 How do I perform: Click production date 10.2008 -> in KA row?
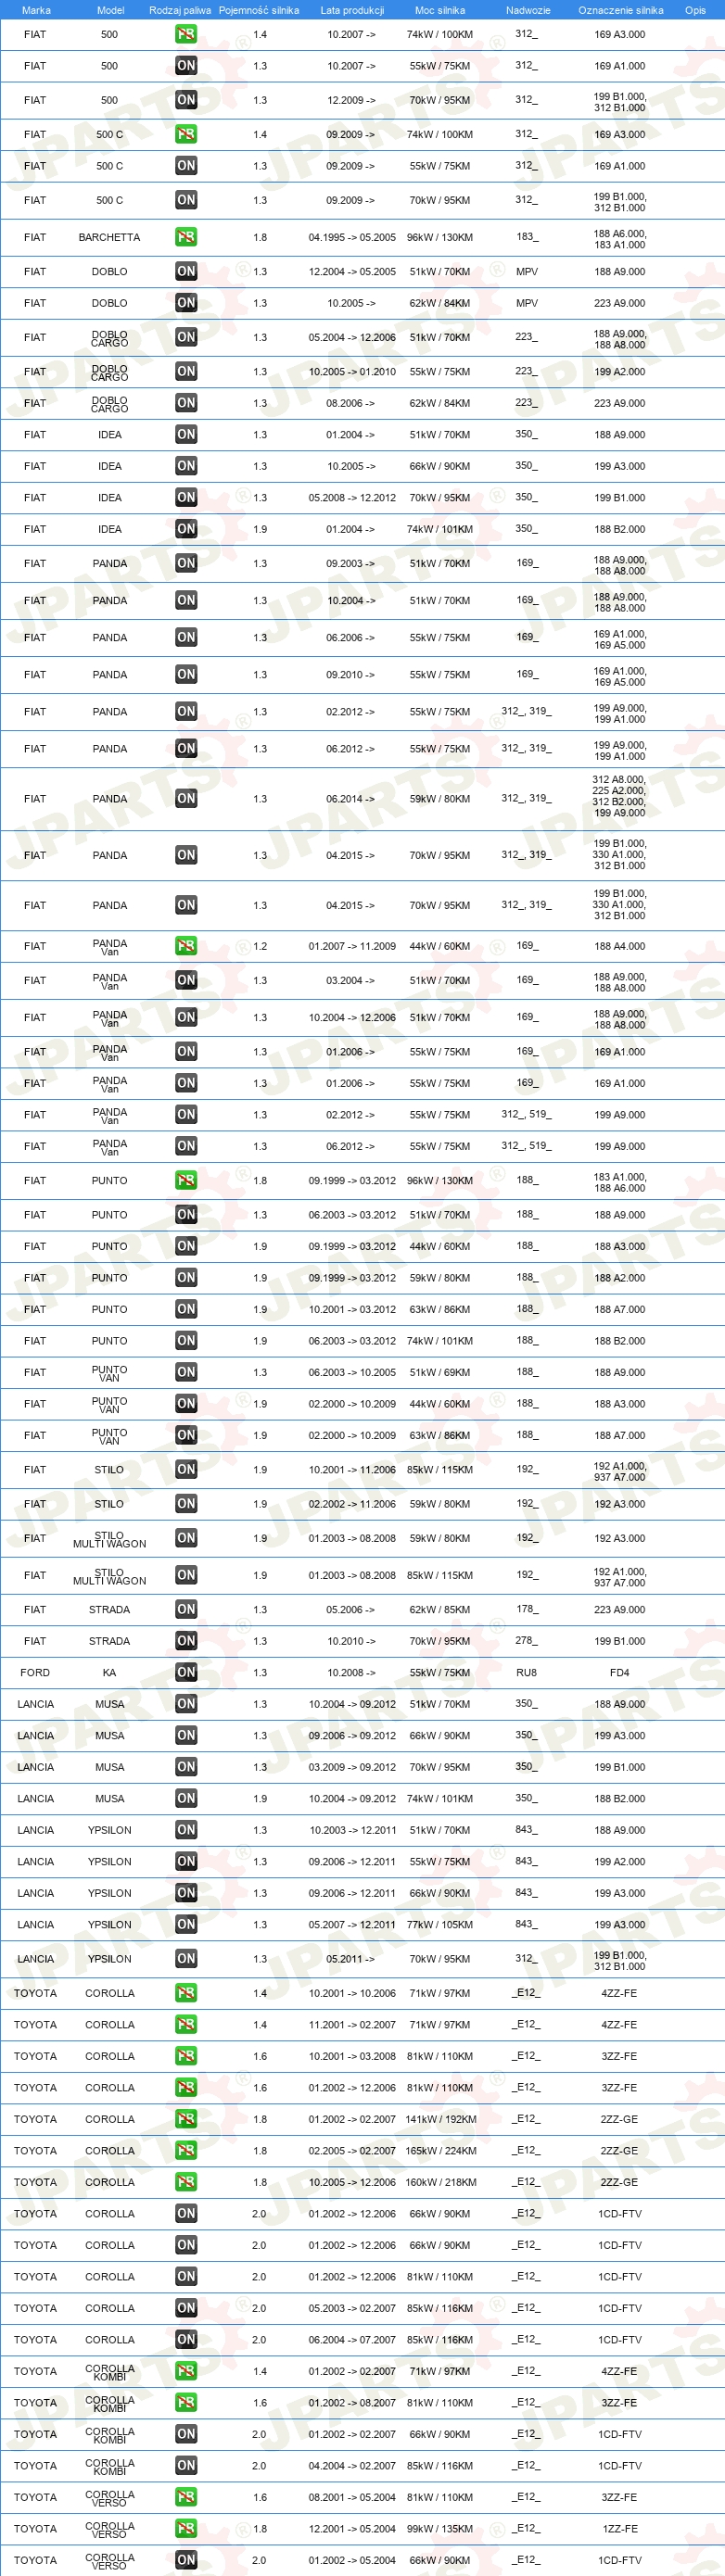click(351, 1672)
